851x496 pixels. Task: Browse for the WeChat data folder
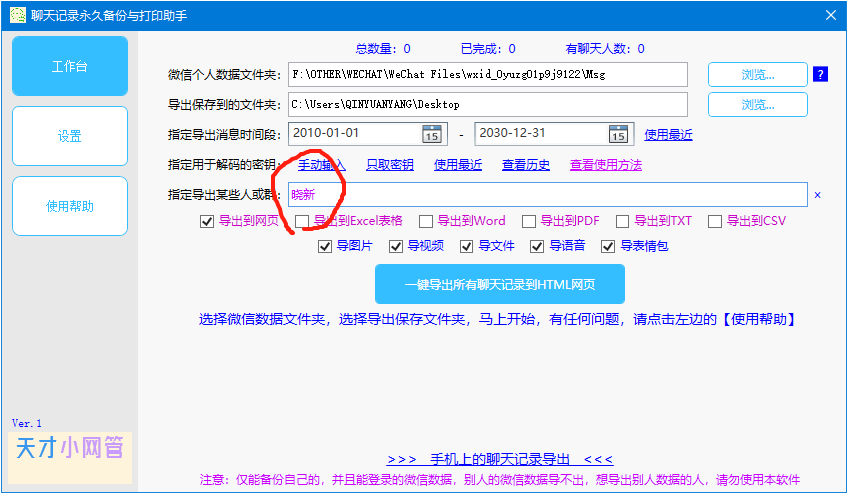click(x=758, y=74)
